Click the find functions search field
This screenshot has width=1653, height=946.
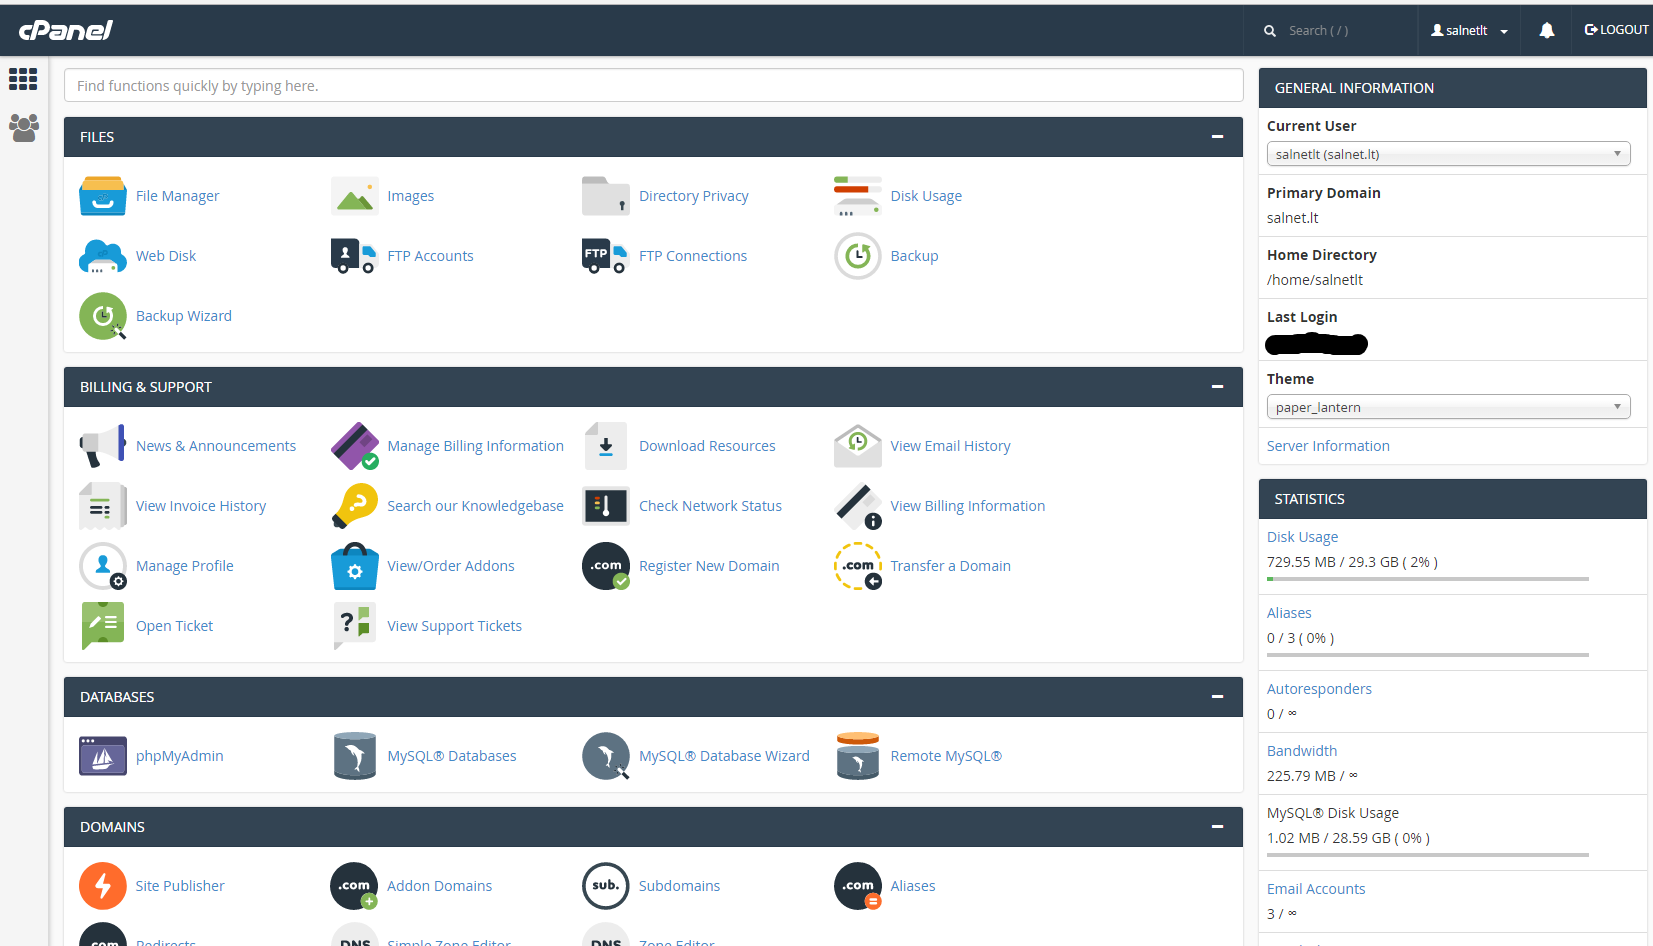tap(653, 86)
